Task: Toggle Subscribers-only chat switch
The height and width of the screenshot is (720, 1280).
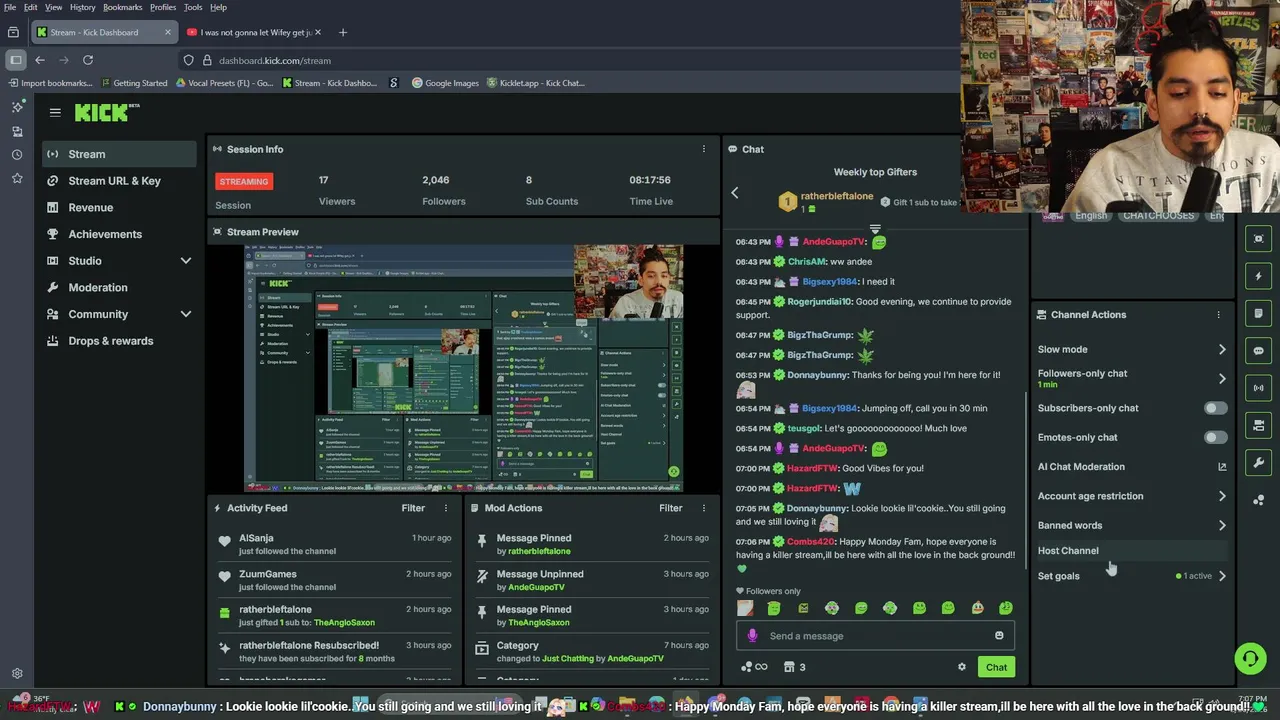Action: coord(1215,408)
